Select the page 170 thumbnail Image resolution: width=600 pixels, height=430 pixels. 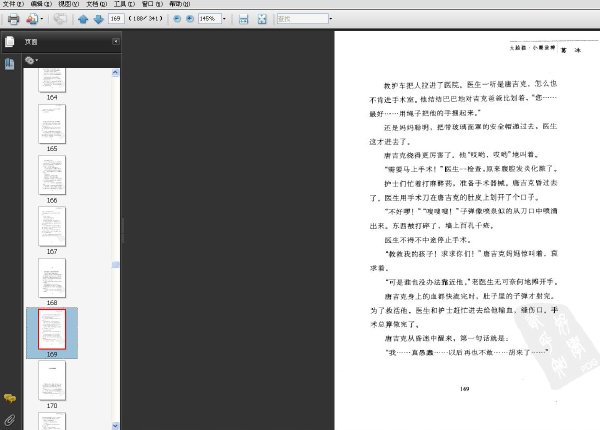tap(52, 381)
